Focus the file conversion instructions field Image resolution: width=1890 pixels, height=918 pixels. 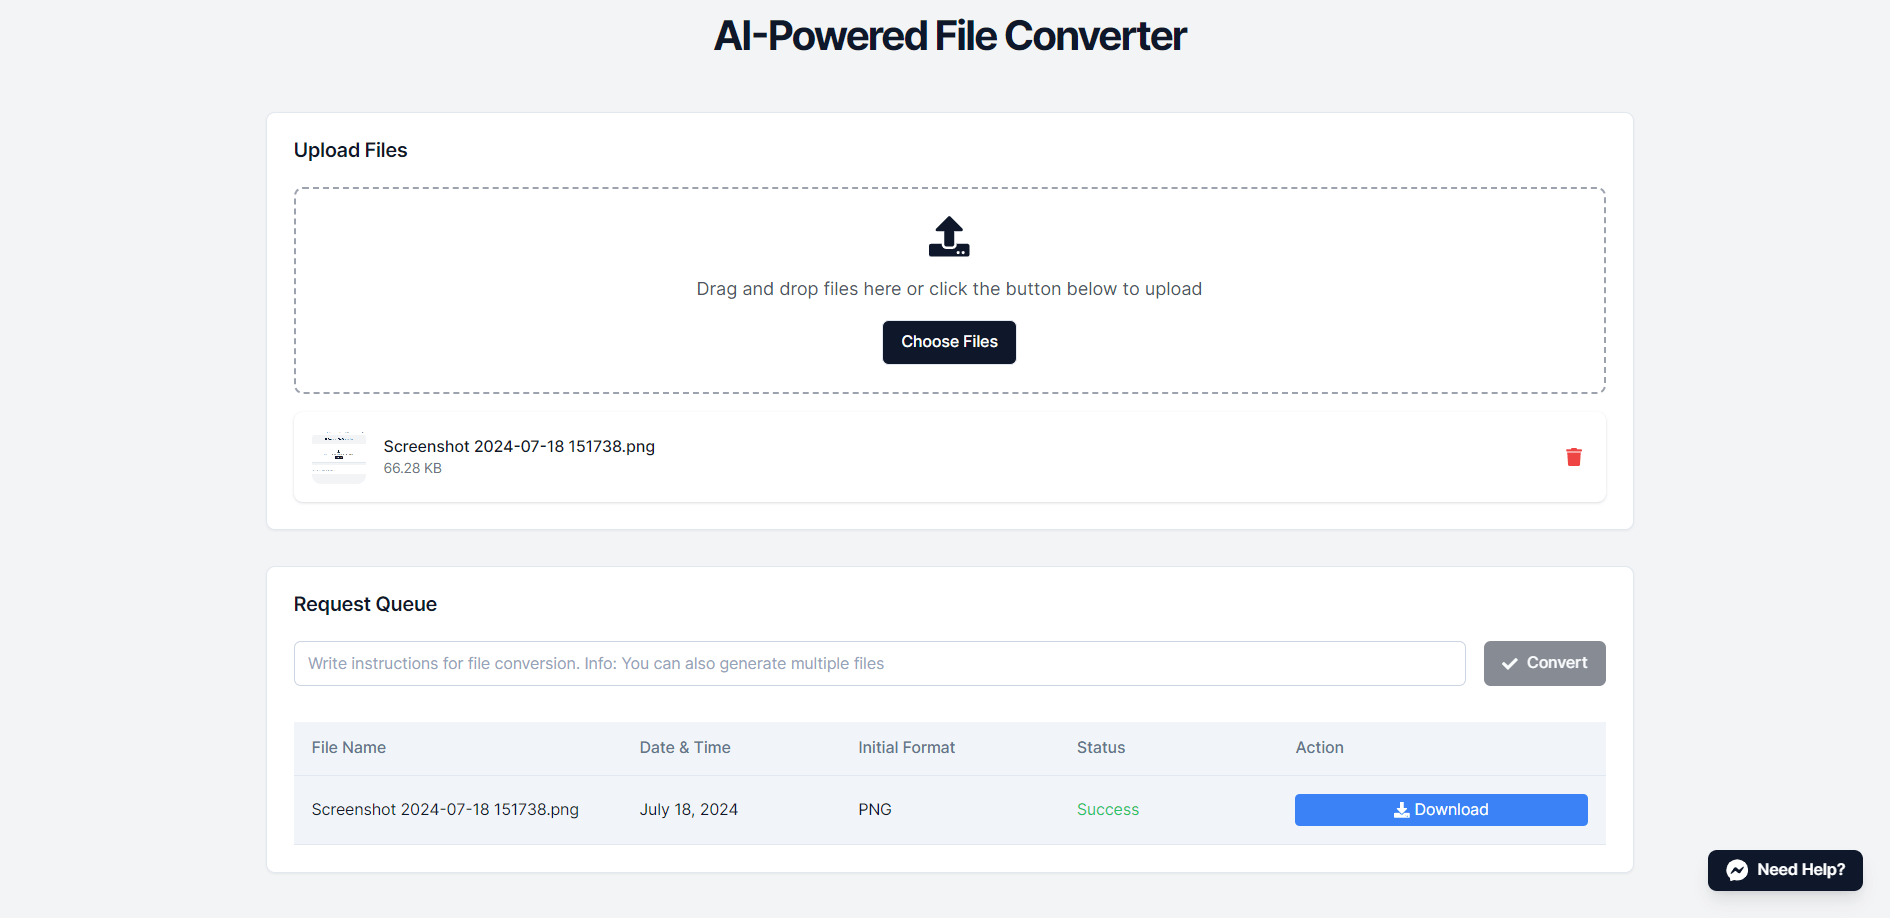point(879,664)
